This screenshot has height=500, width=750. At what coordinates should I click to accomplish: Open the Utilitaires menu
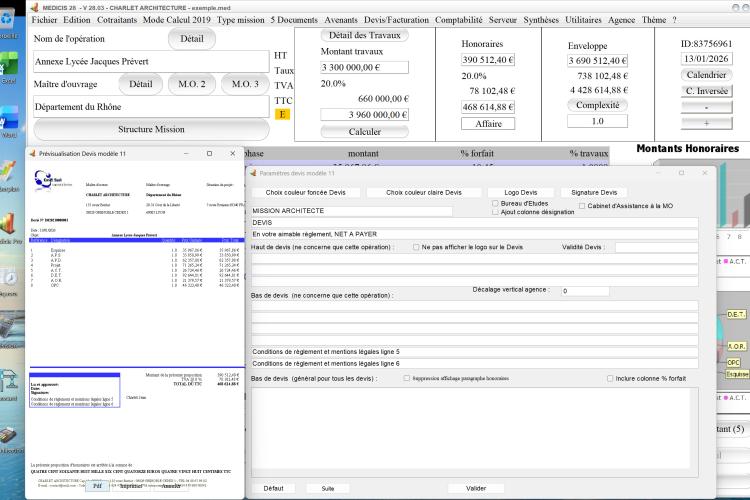[x=583, y=20]
